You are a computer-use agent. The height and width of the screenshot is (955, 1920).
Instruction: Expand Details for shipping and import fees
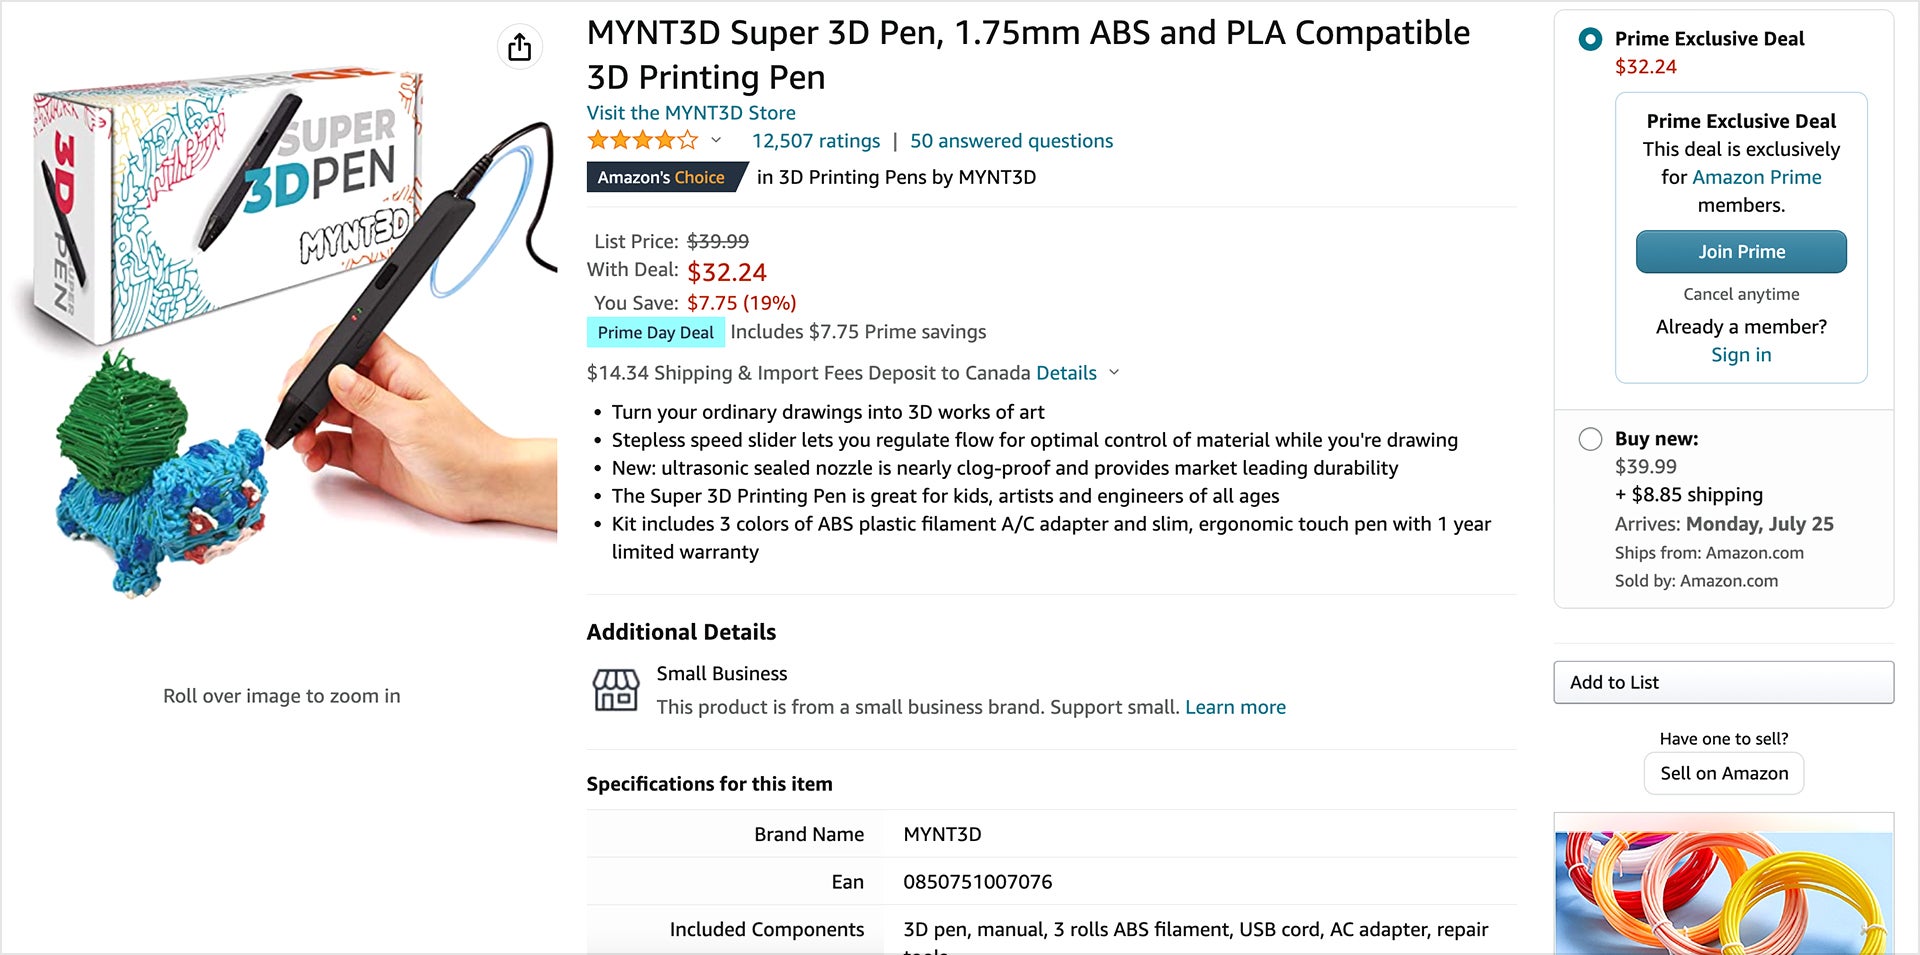pyautogui.click(x=1066, y=372)
